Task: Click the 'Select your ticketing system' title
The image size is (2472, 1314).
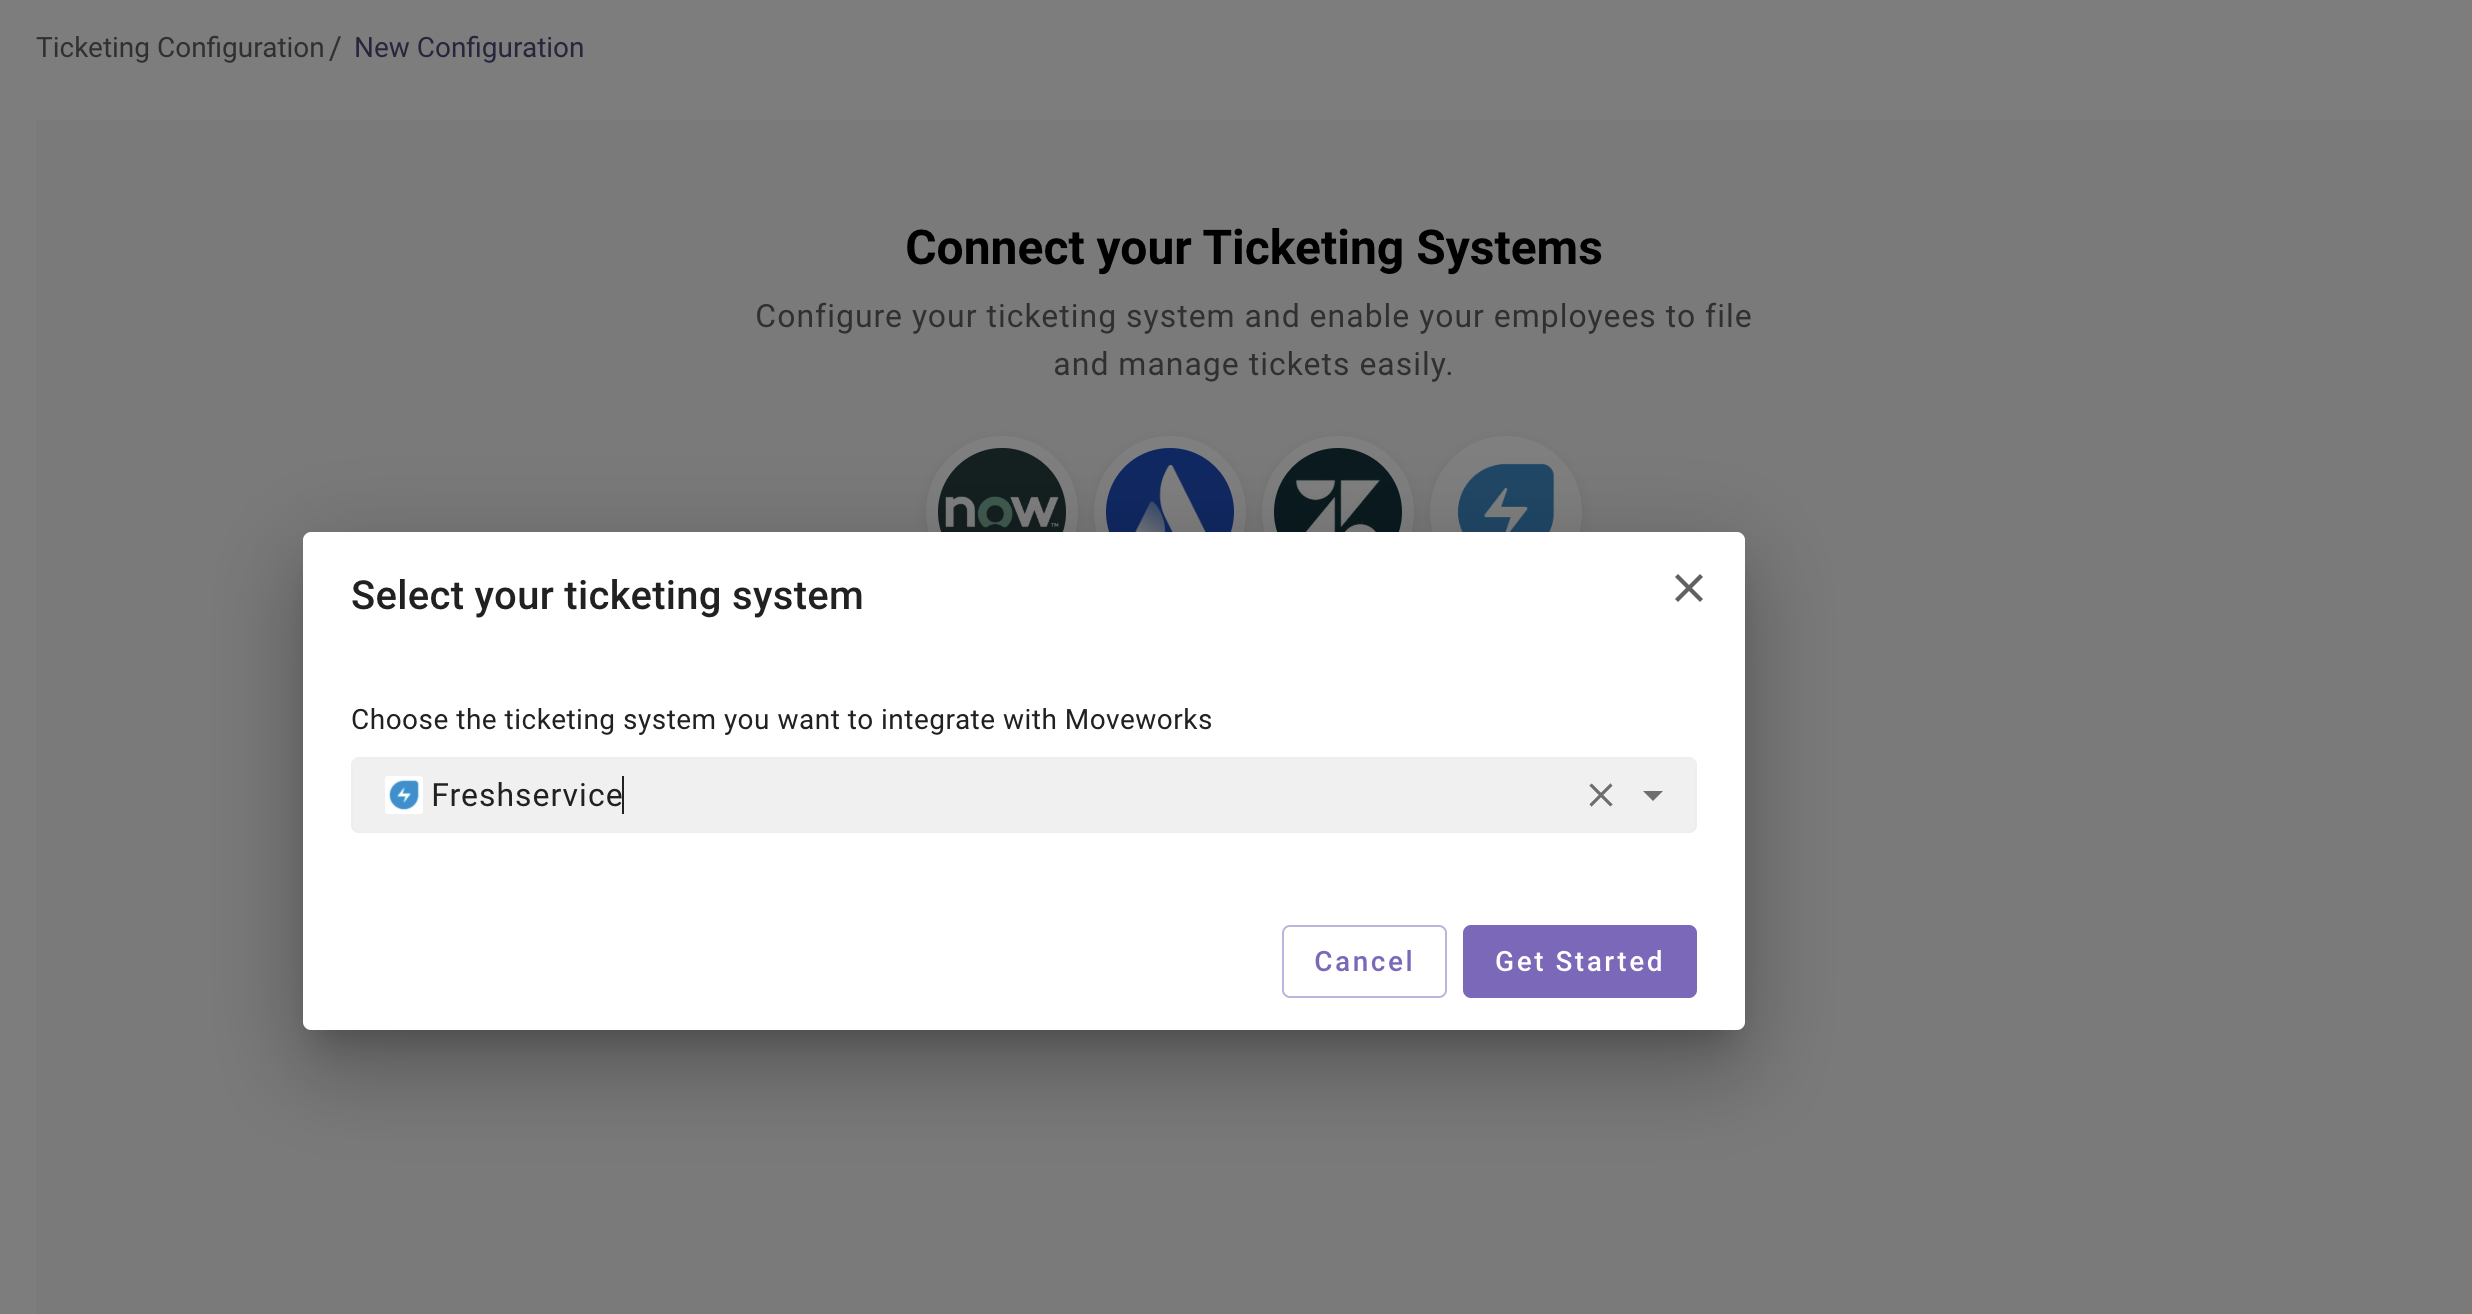Action: [x=606, y=595]
